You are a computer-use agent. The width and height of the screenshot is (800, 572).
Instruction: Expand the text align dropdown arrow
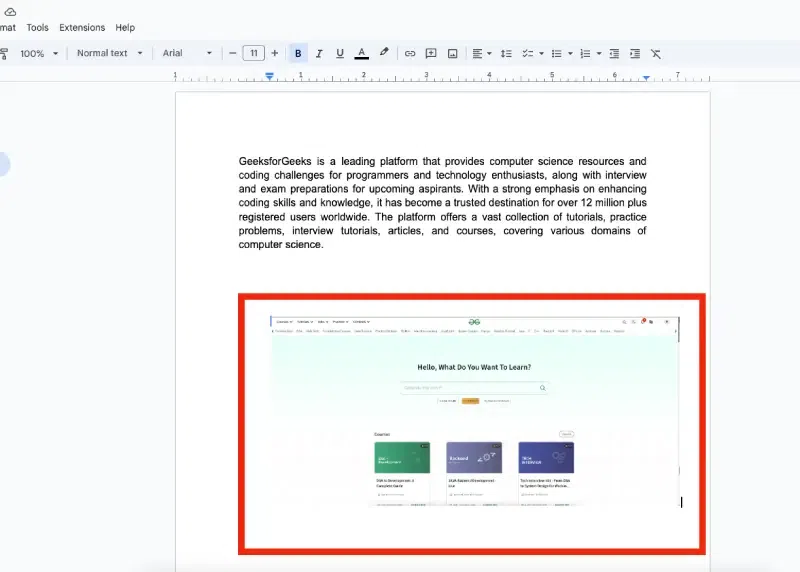pyautogui.click(x=489, y=54)
